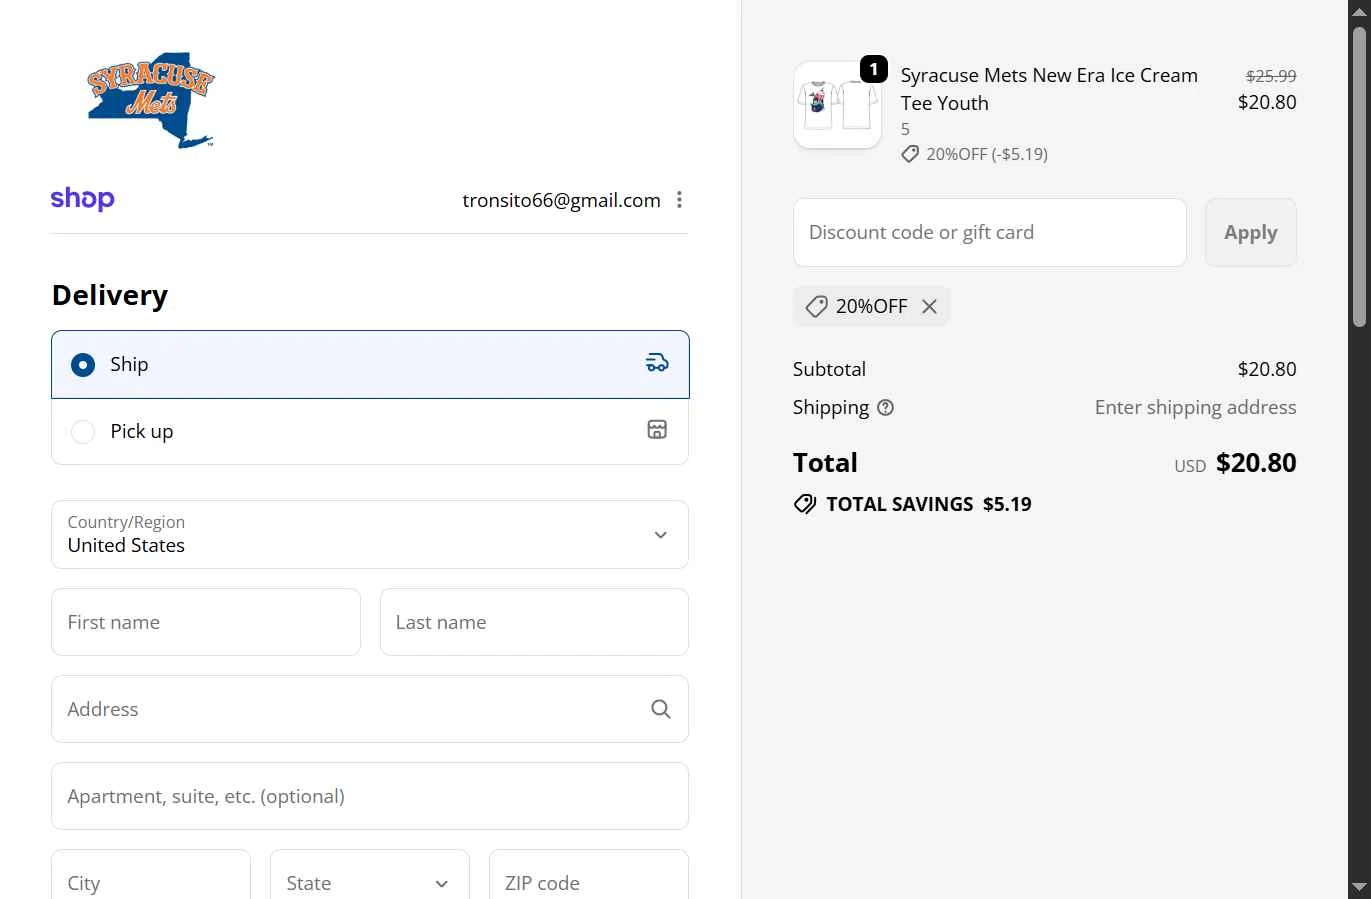Image resolution: width=1371 pixels, height=899 pixels.
Task: Click the ZIP code field
Action: (x=588, y=882)
